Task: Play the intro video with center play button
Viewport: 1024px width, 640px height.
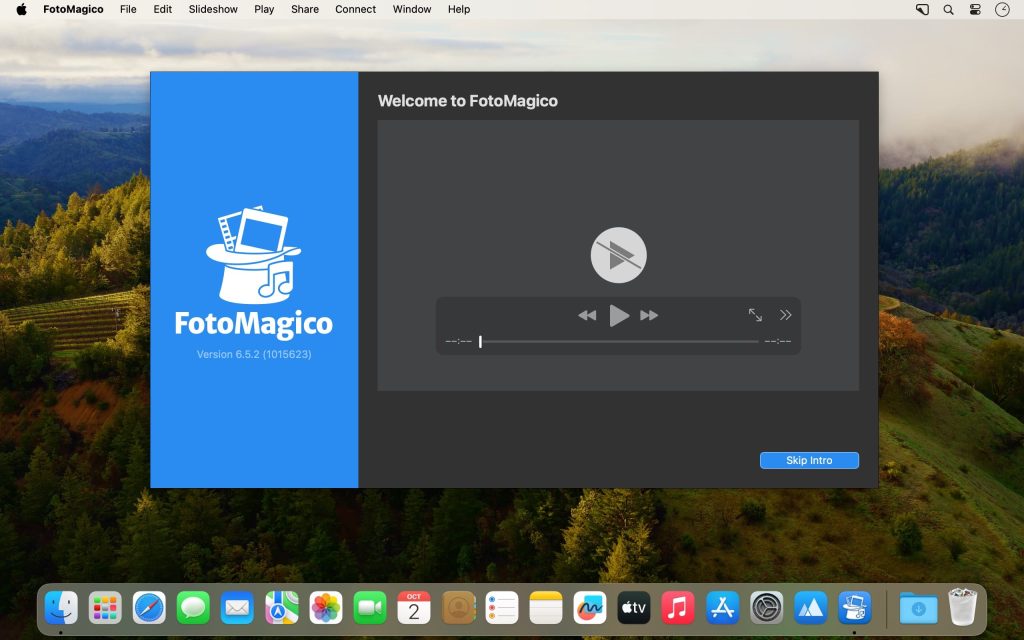Action: (618, 255)
